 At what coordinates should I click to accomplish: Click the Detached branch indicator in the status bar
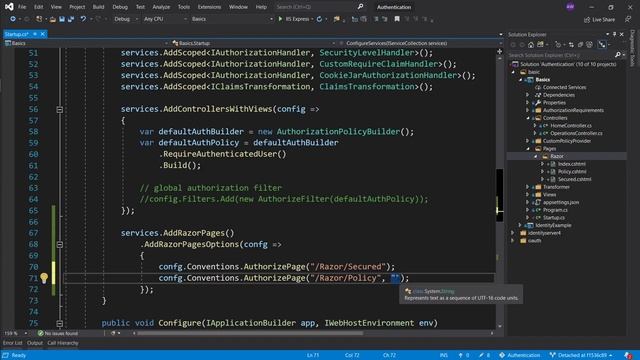pyautogui.click(x=581, y=355)
